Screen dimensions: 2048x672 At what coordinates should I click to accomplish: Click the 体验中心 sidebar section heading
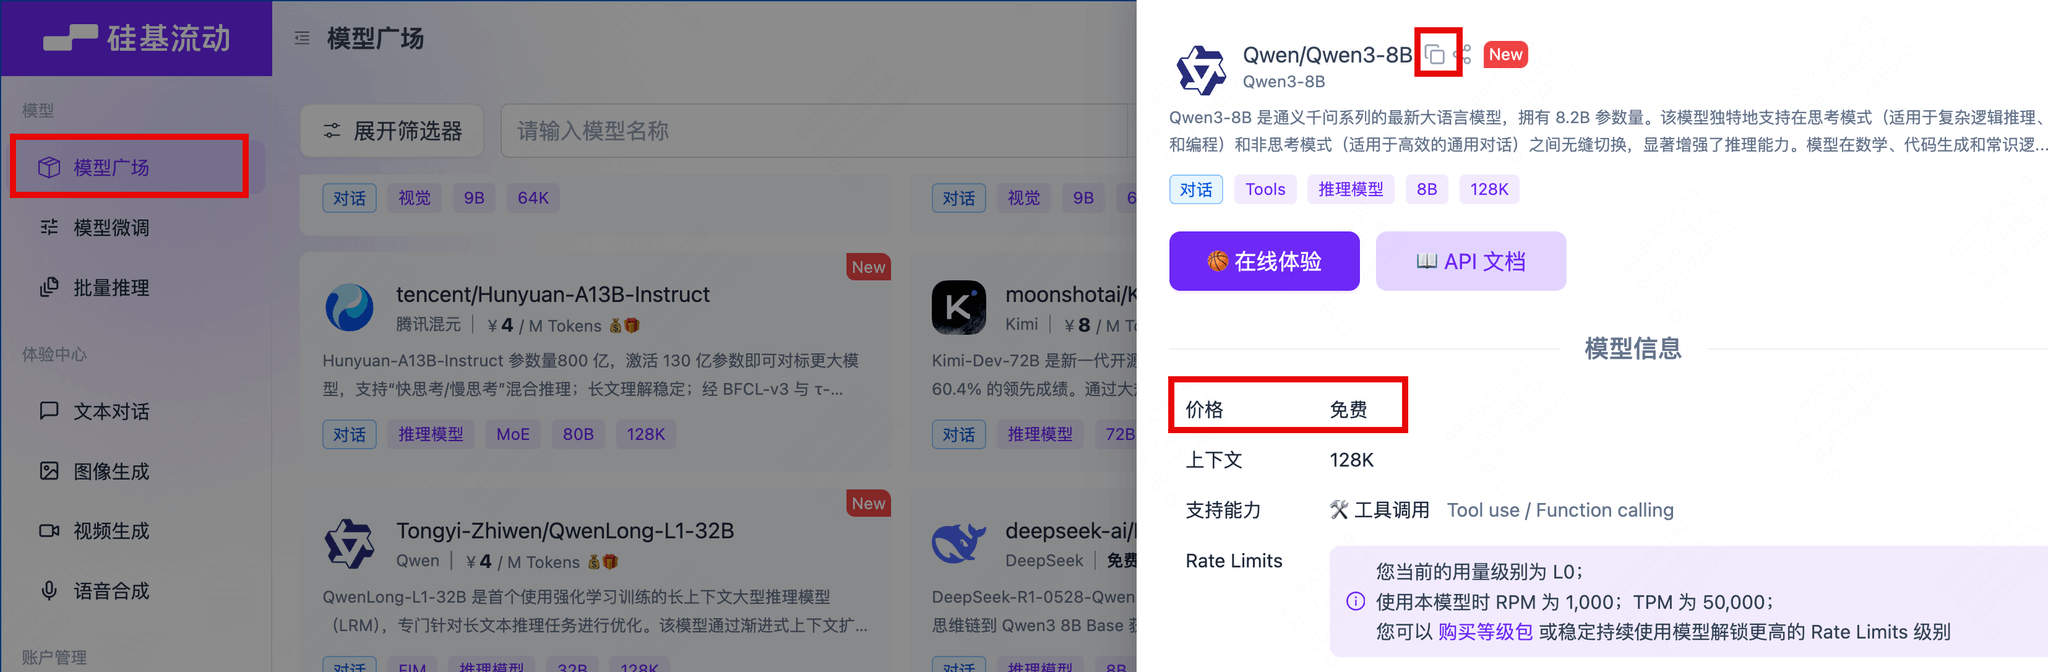tap(54, 354)
